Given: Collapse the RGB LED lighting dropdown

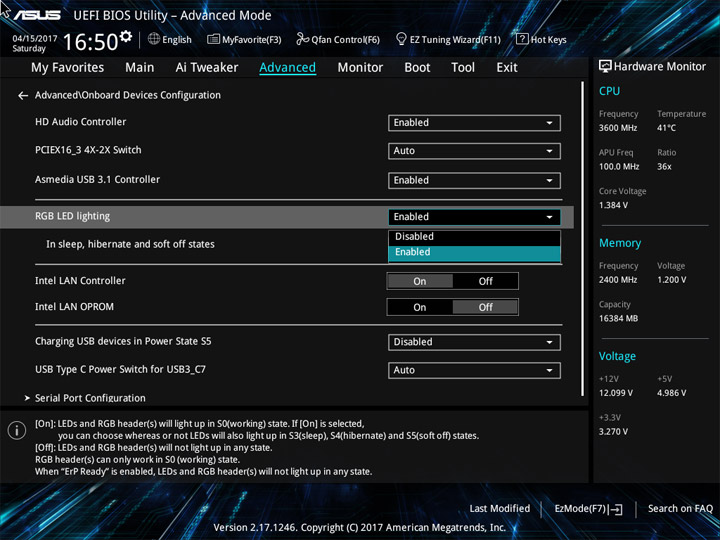Looking at the screenshot, I should (474, 217).
